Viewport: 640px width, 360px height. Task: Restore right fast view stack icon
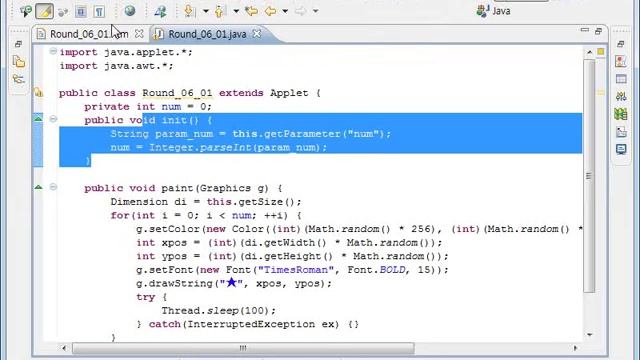(621, 44)
